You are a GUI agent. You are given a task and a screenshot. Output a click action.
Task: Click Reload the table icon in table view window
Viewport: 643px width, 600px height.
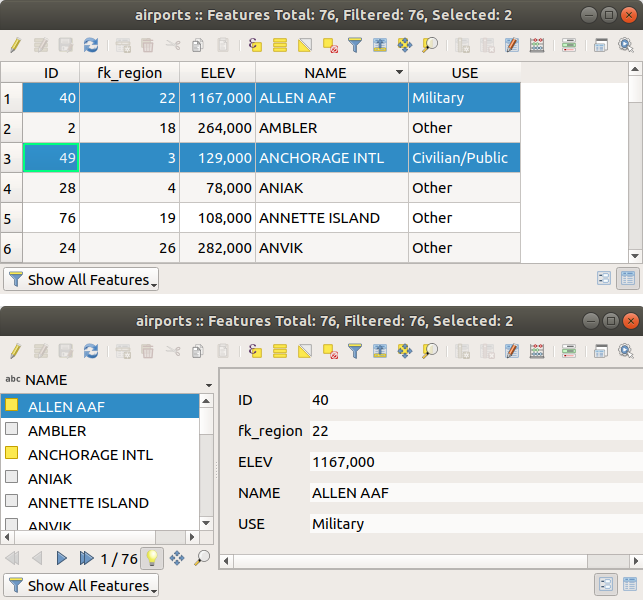click(91, 45)
